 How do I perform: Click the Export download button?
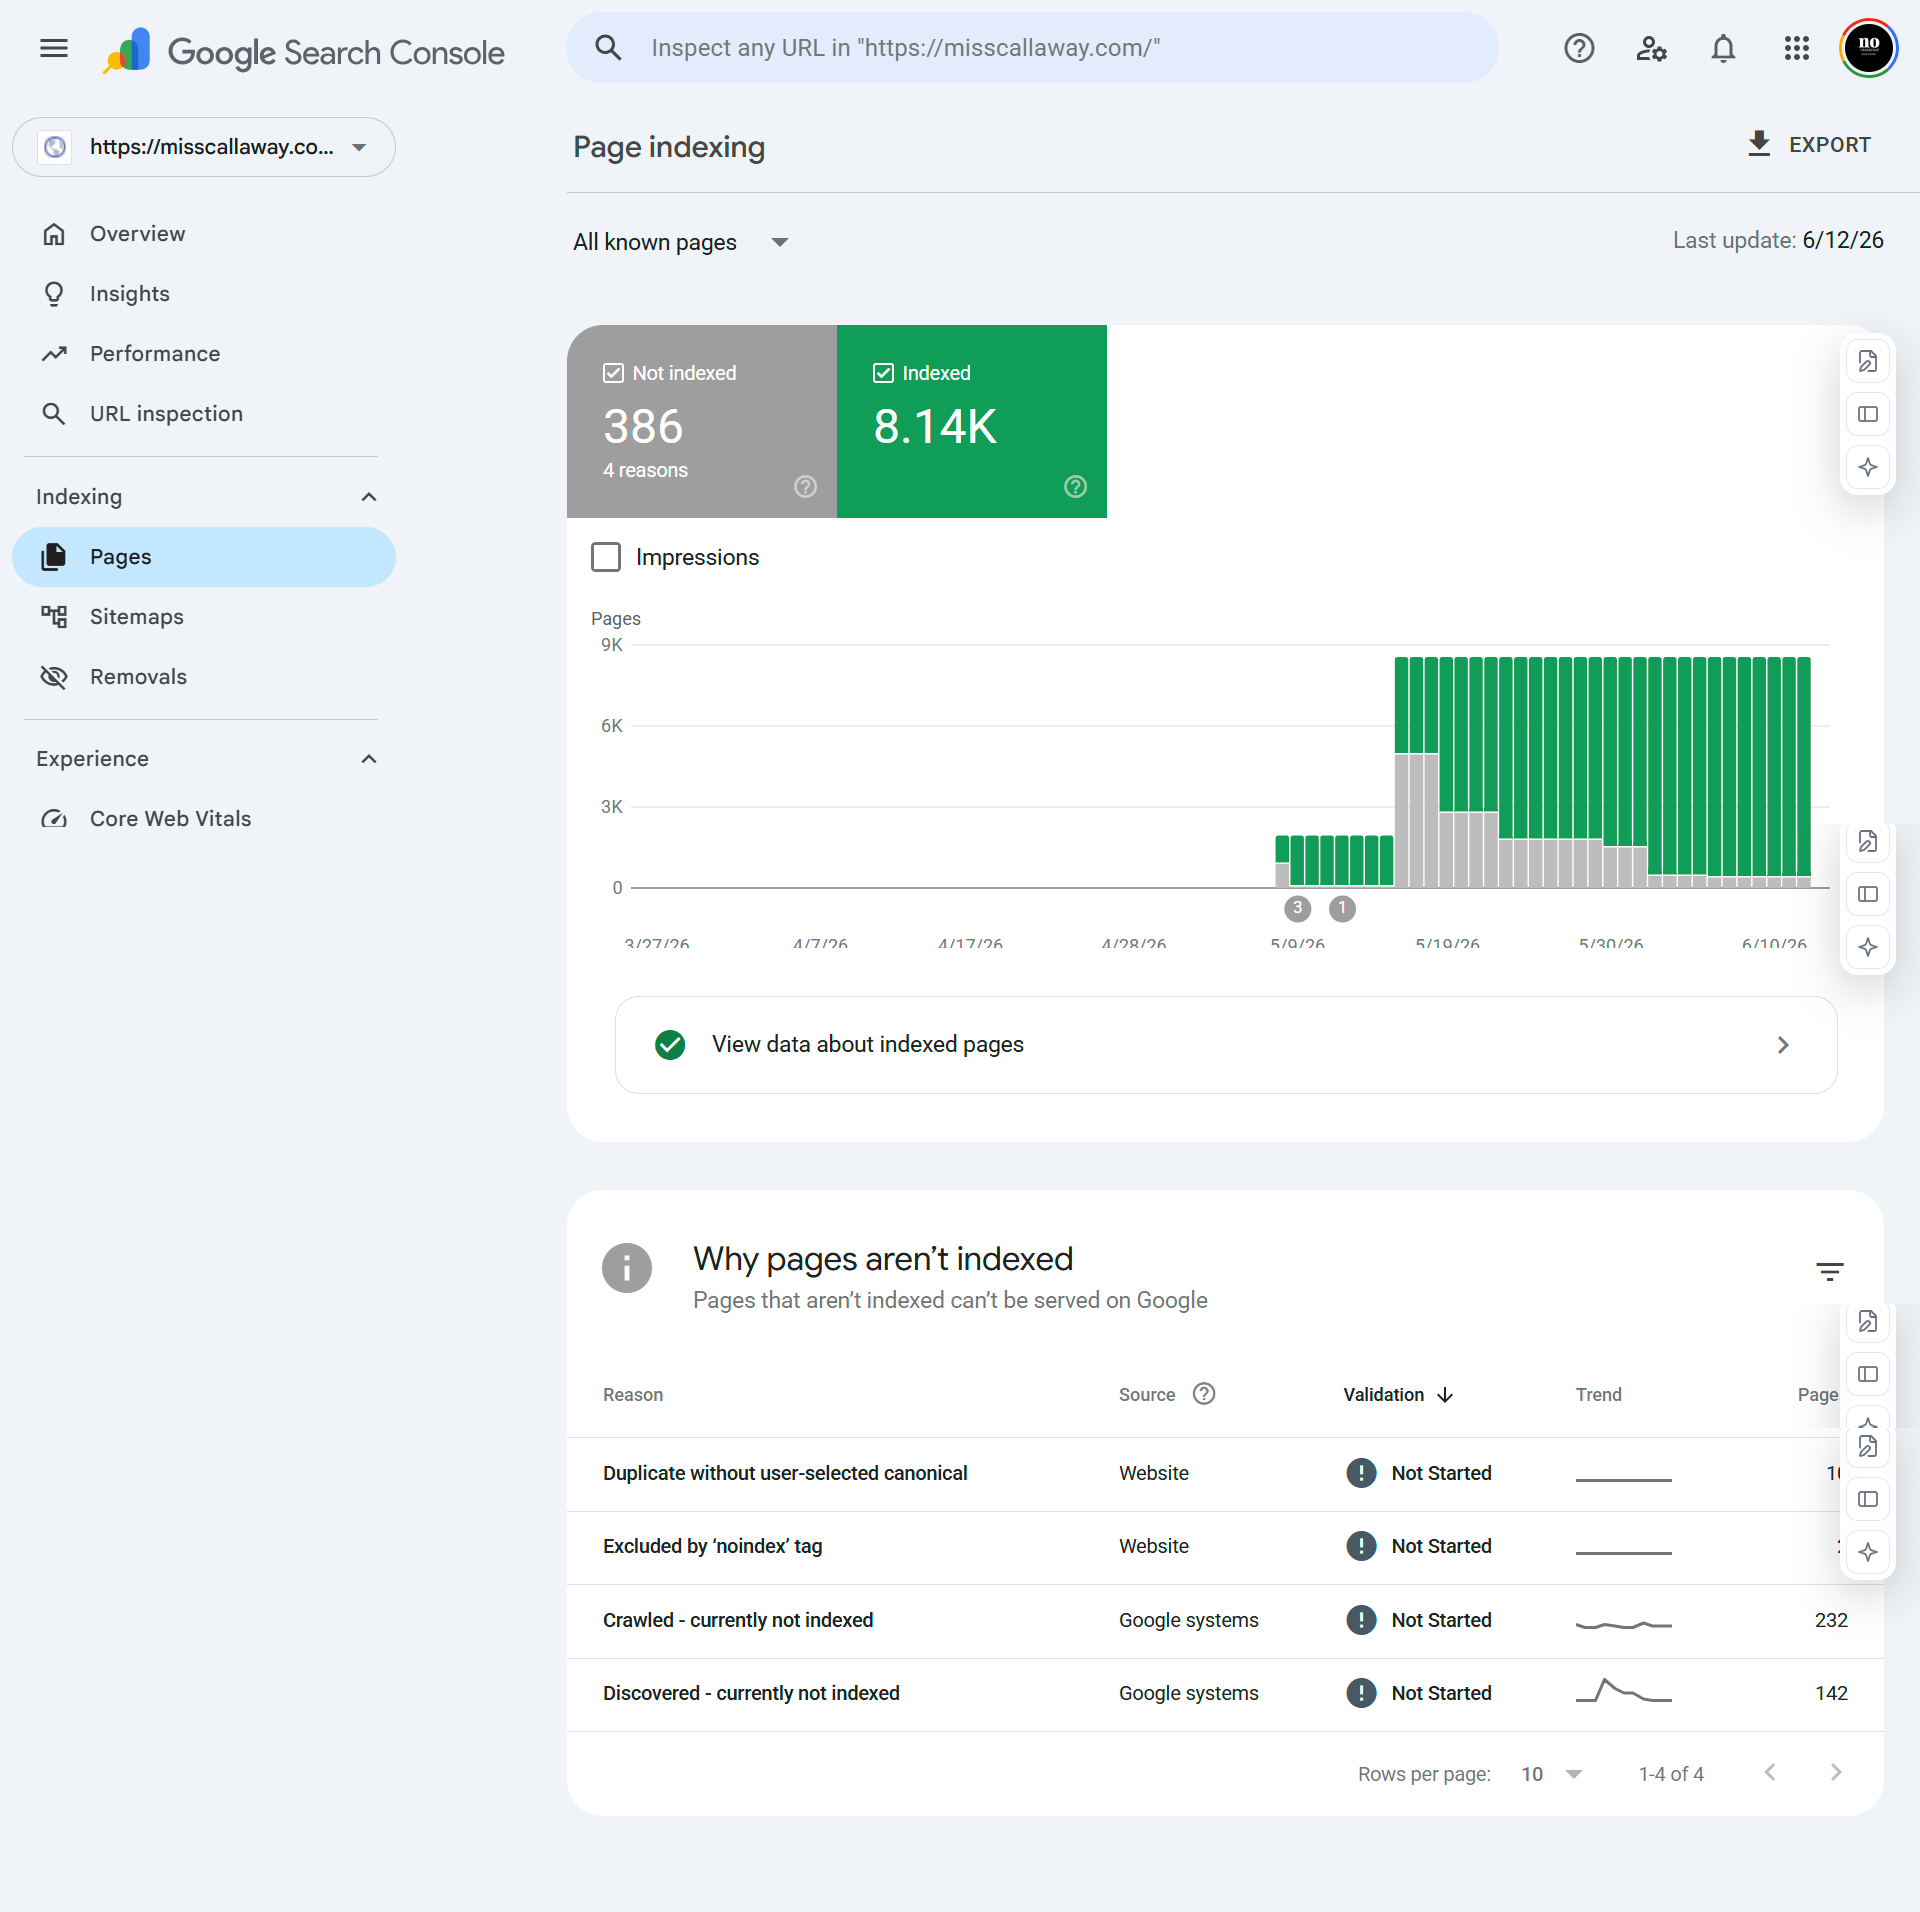(x=1809, y=144)
